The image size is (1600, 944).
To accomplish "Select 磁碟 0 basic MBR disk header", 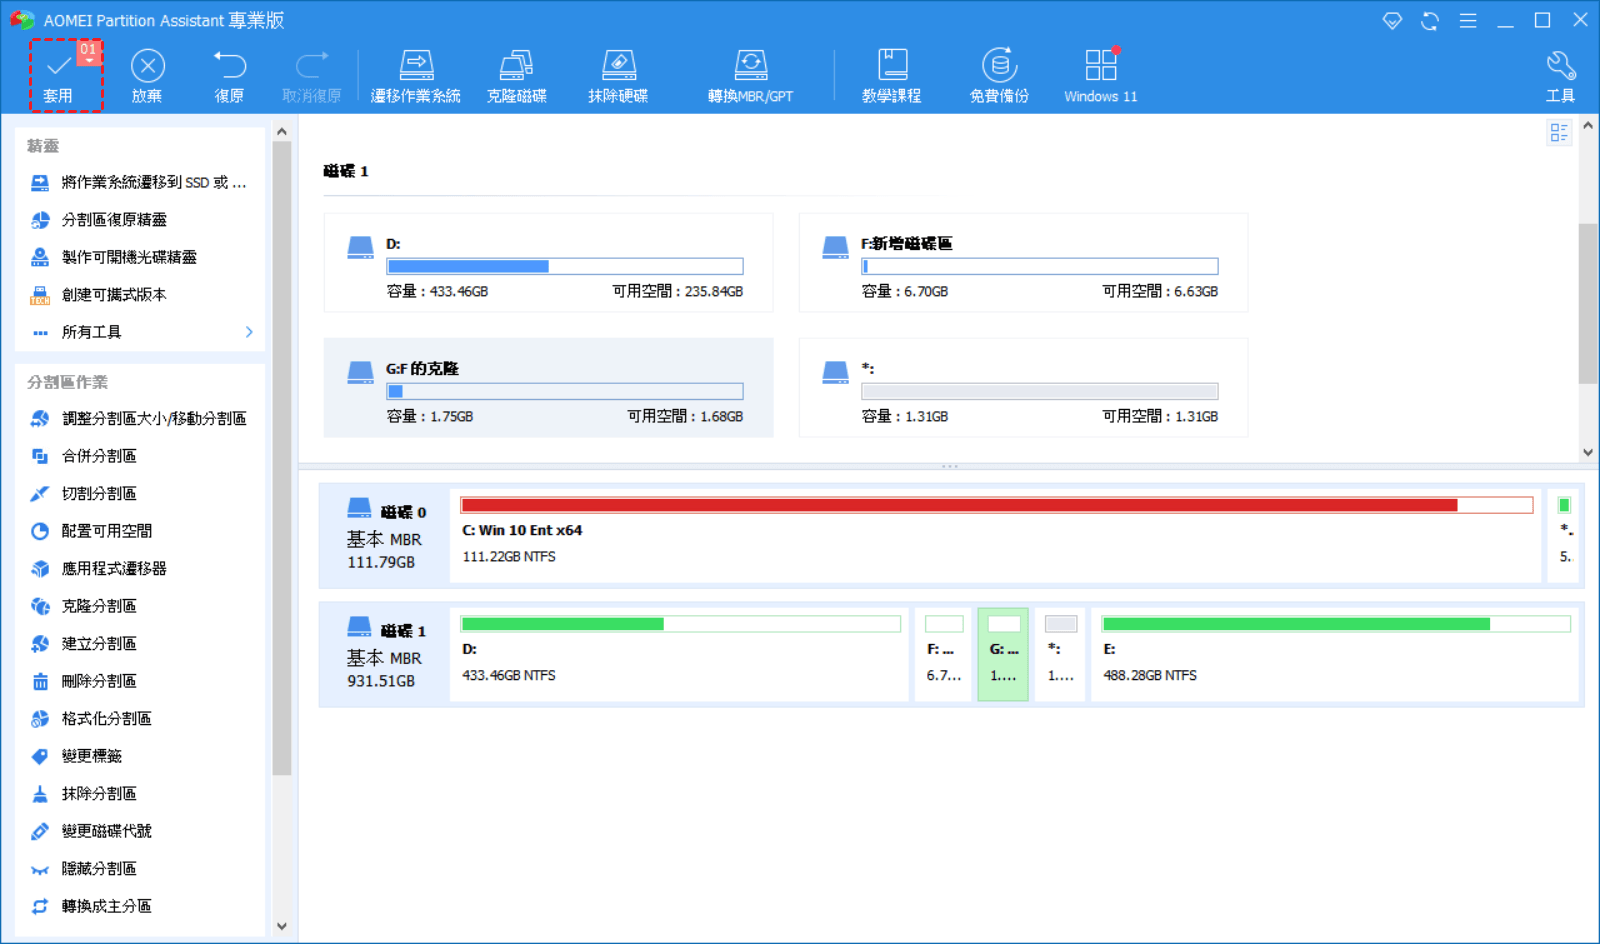I will point(385,536).
